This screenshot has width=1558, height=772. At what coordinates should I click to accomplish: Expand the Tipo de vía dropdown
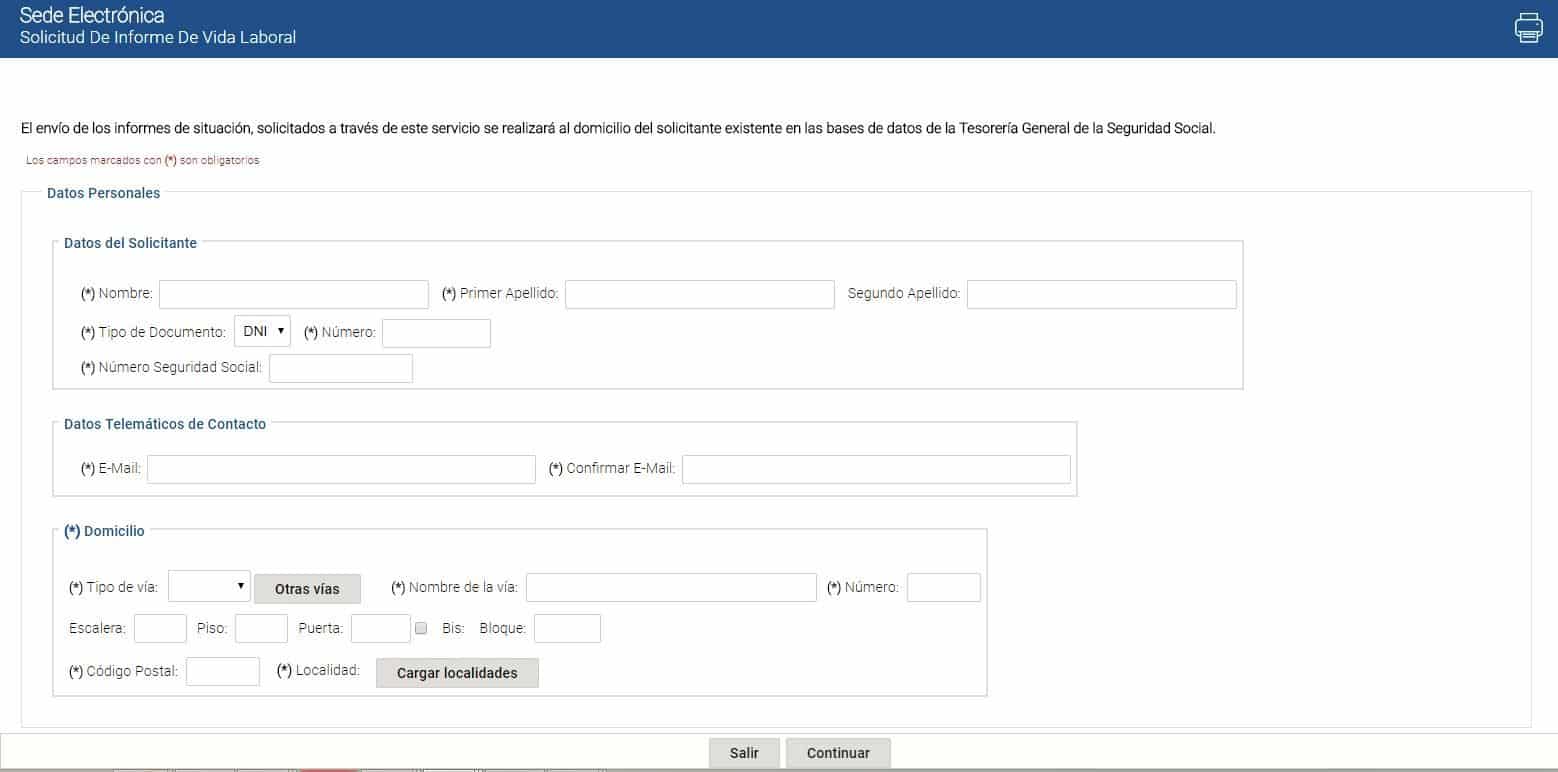click(x=209, y=587)
